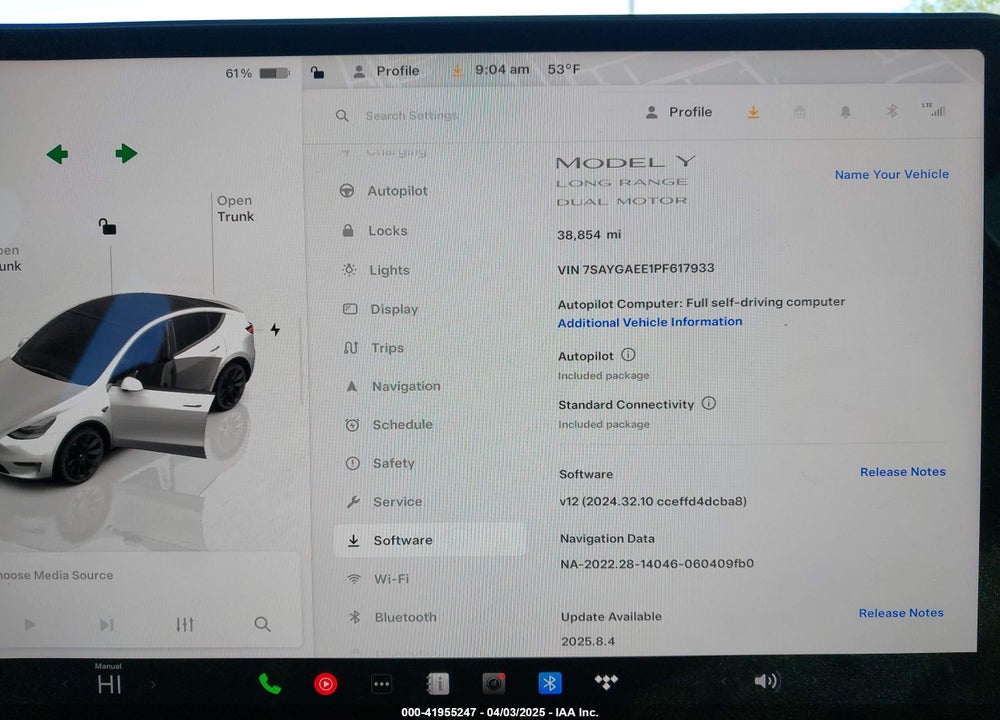Open notifications bell in settings header
This screenshot has height=720, width=1000.
(845, 112)
